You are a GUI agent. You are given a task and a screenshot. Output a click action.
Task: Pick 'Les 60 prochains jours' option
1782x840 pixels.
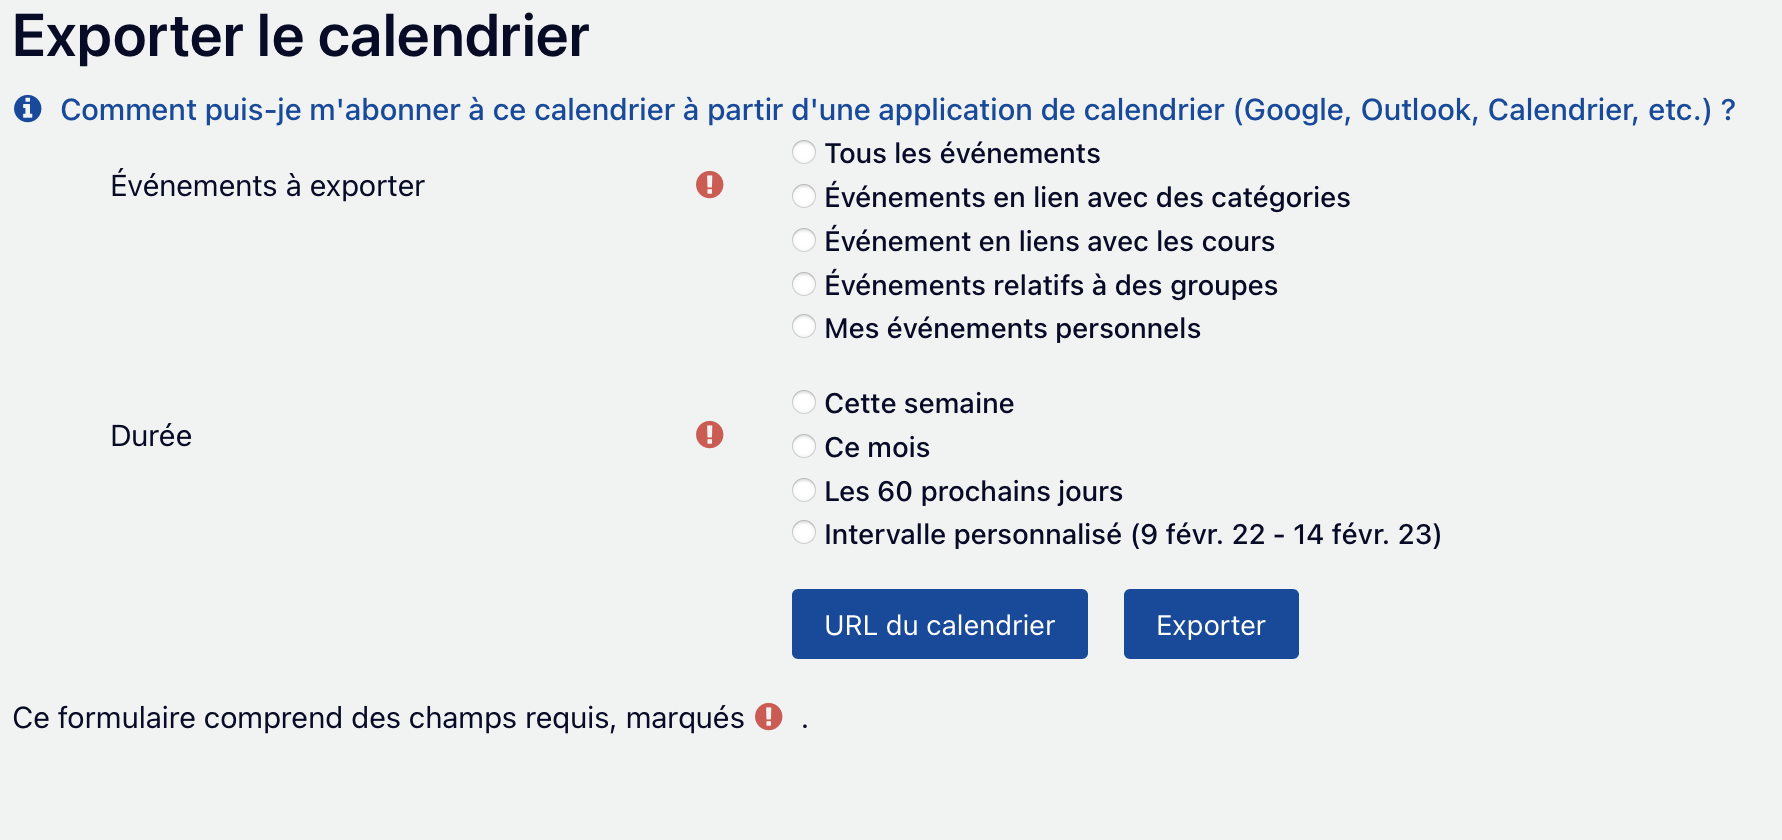point(804,491)
